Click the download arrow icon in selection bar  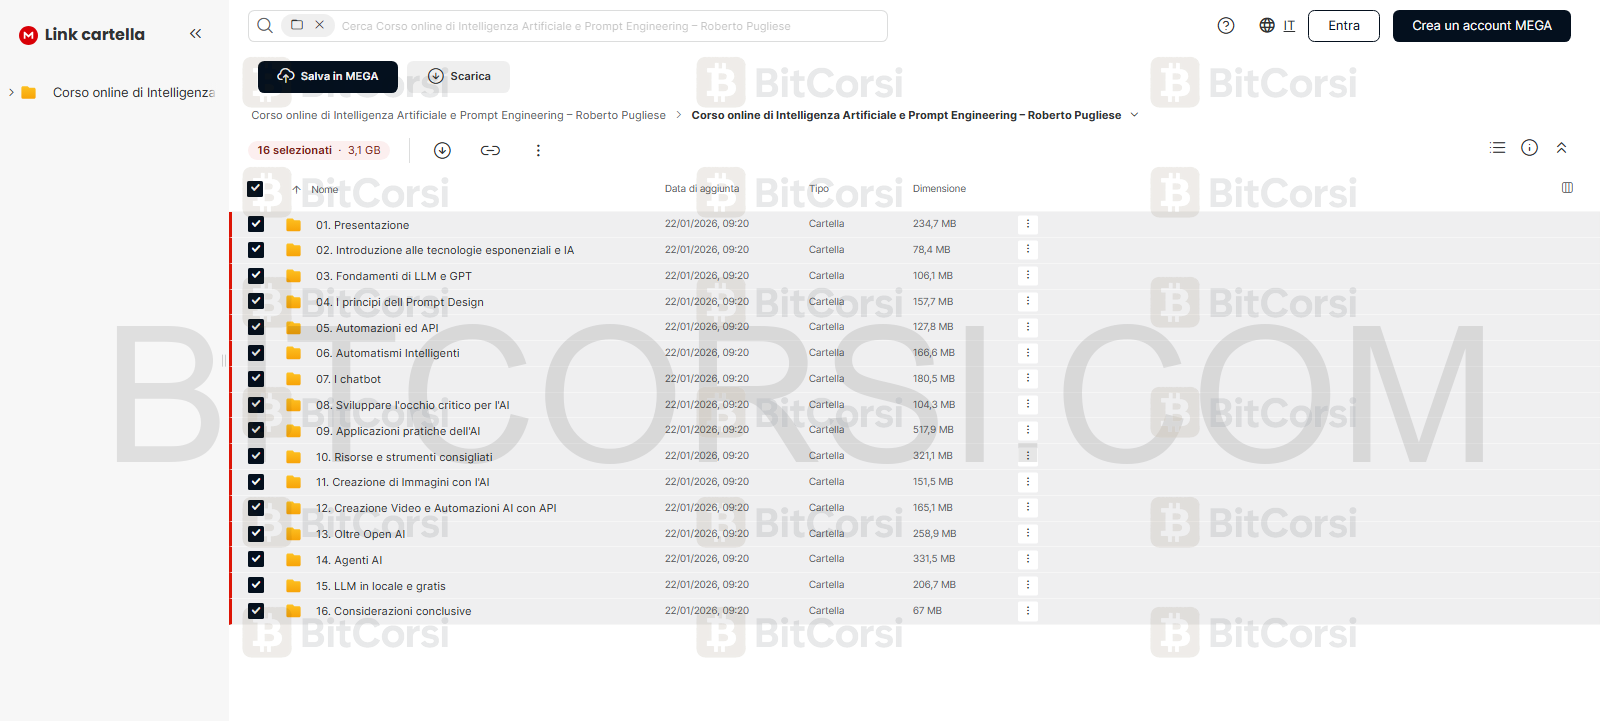(442, 150)
